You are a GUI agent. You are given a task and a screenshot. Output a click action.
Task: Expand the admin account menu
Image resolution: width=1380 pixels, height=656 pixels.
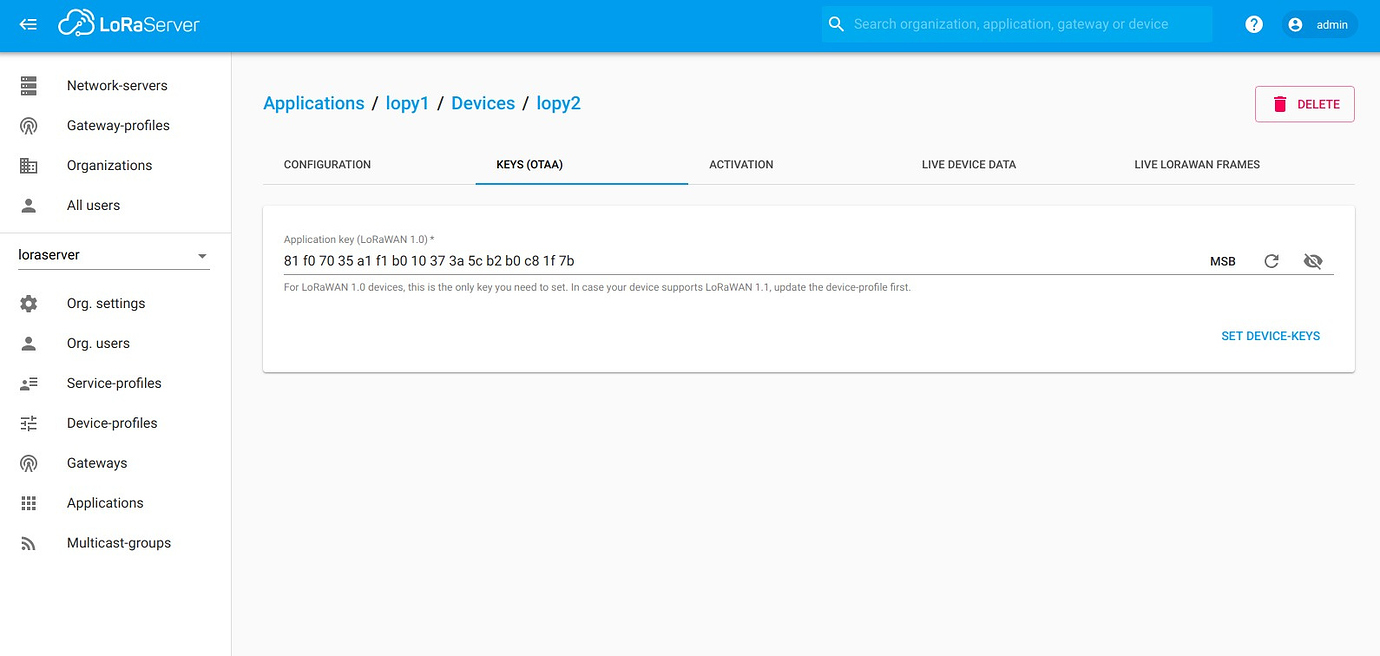coord(1319,24)
